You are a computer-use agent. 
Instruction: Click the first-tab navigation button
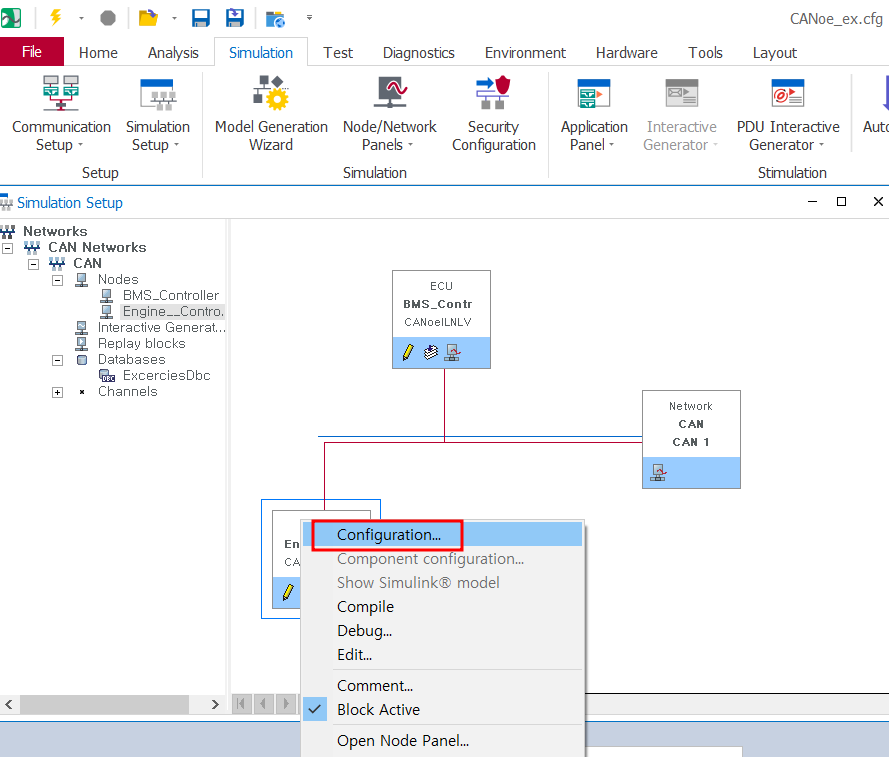pos(242,704)
